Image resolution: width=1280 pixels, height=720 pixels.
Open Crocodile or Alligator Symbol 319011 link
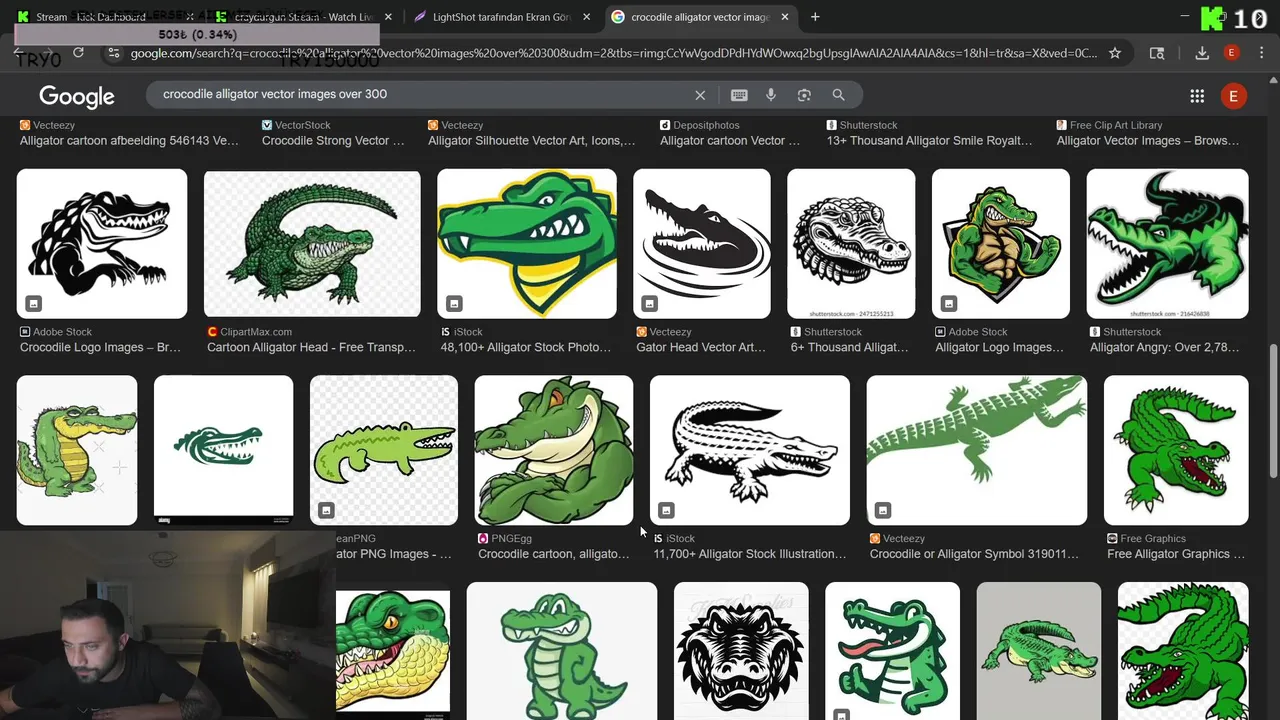coord(974,554)
